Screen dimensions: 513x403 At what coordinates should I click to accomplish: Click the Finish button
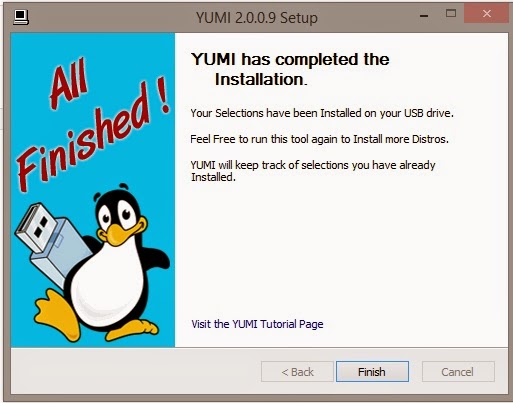(x=372, y=372)
